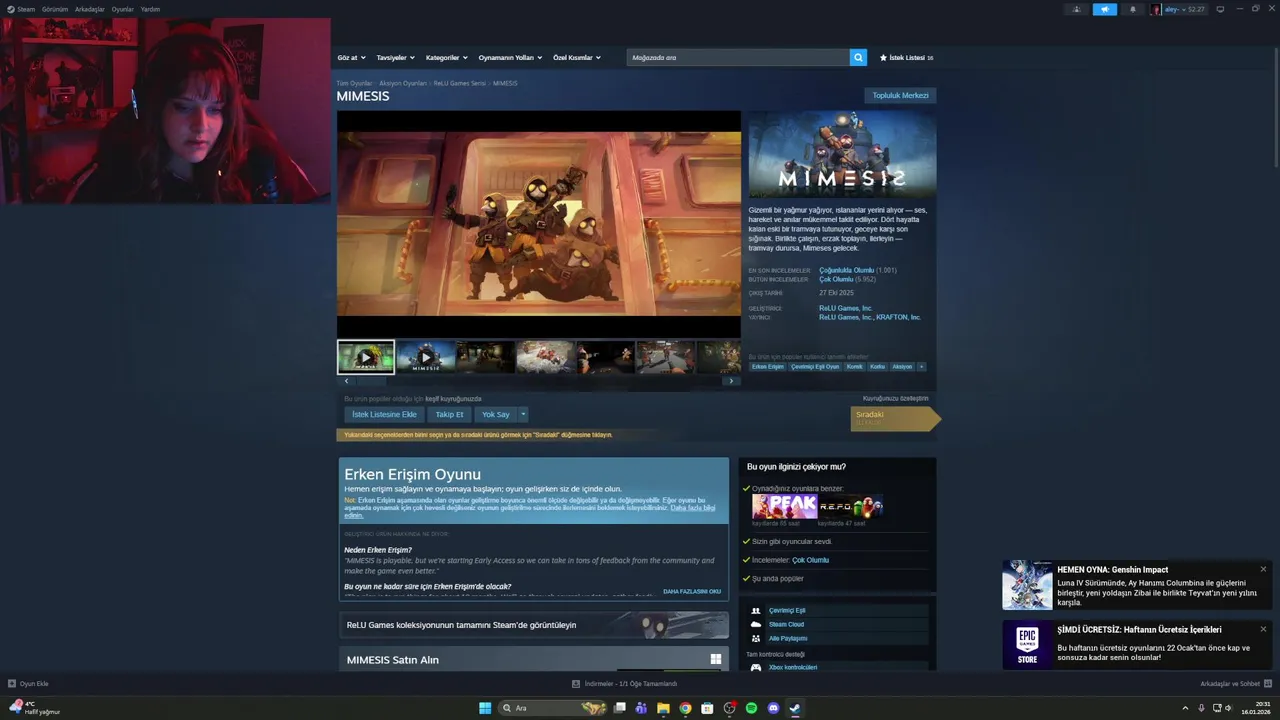Click the İndirmeler download icon
1280x720 pixels.
pyautogui.click(x=576, y=684)
